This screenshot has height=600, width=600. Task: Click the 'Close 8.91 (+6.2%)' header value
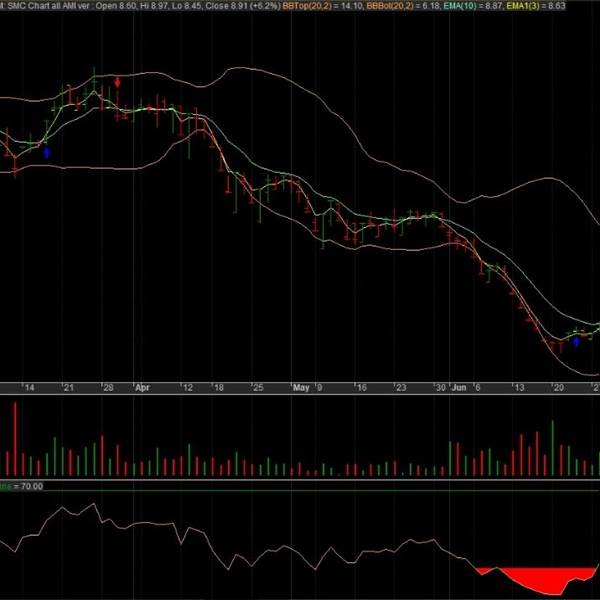[243, 6]
